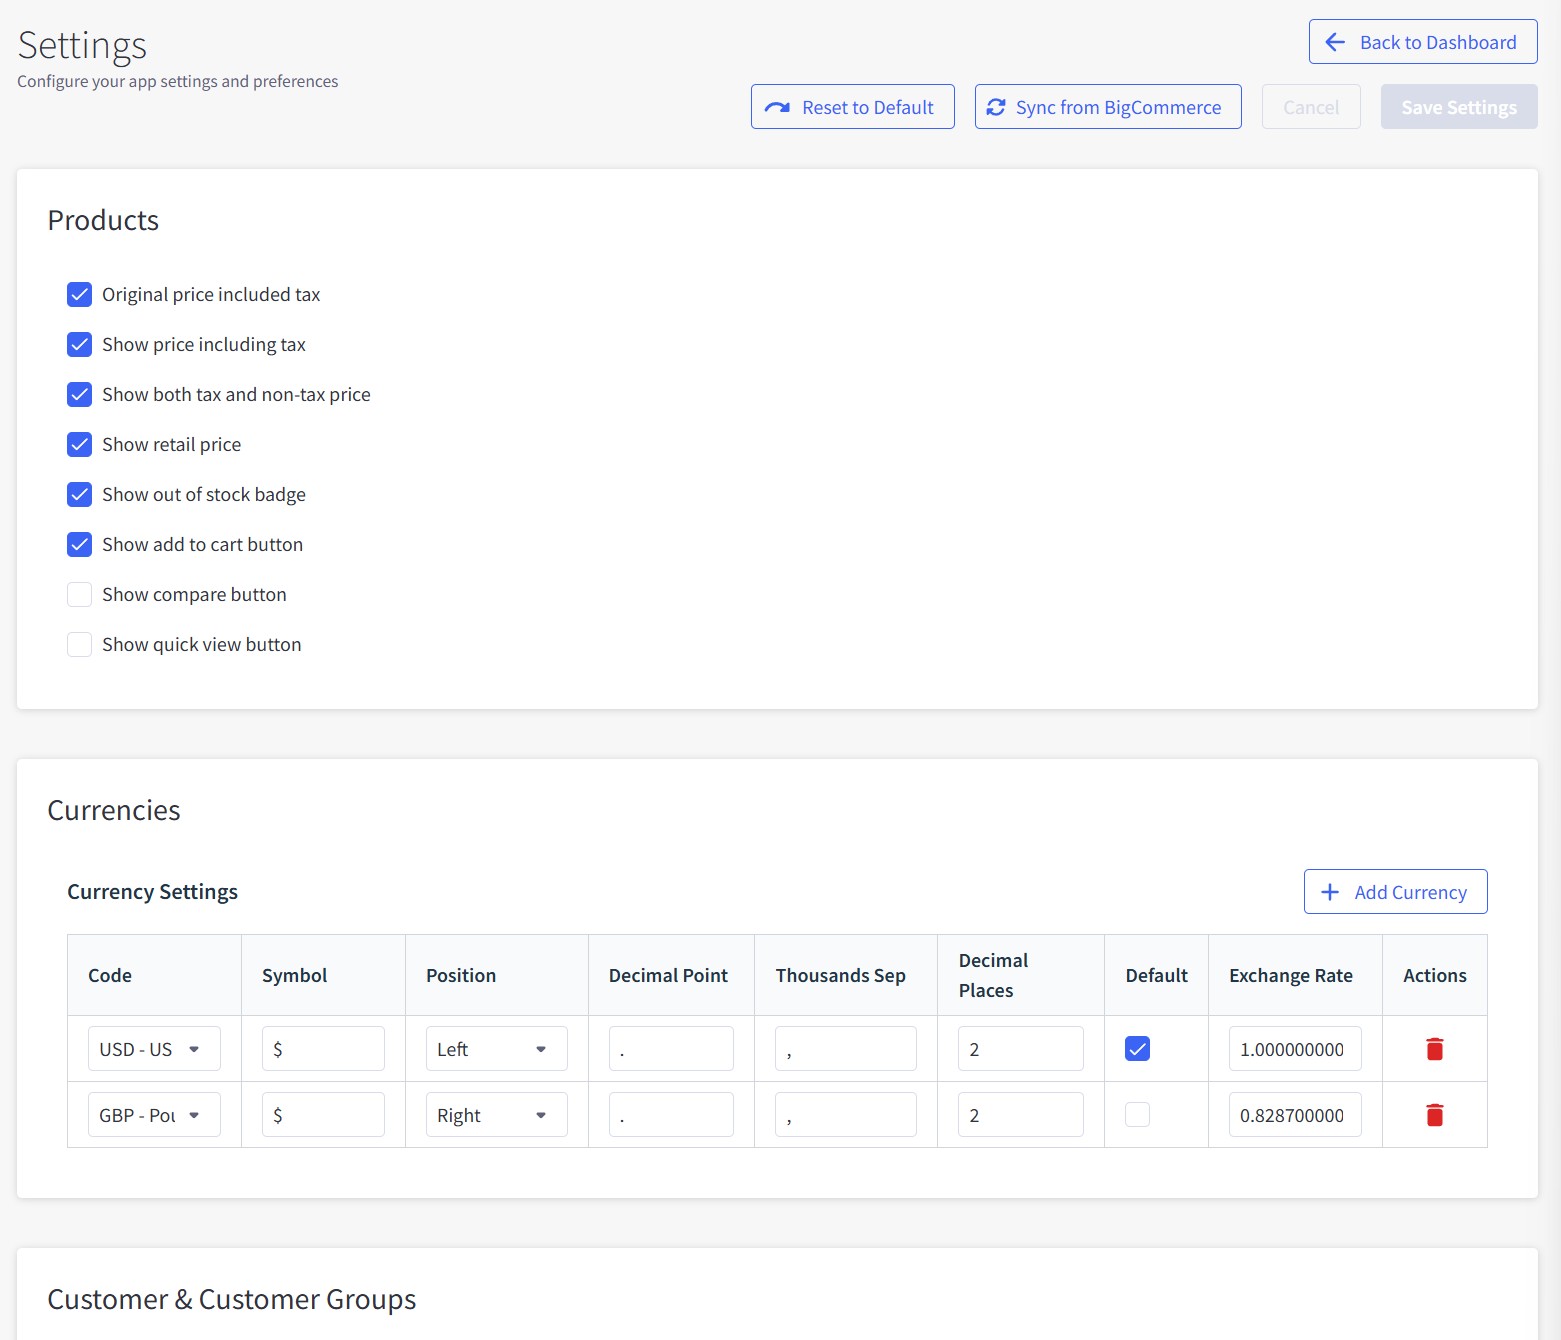
Task: Open the Left position dropdown
Action: (496, 1049)
